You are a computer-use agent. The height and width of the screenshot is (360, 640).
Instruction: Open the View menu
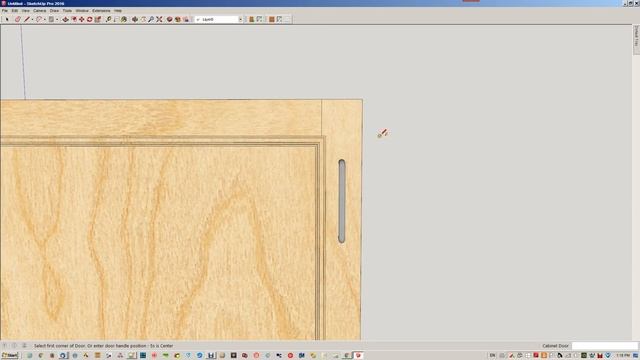[25, 11]
